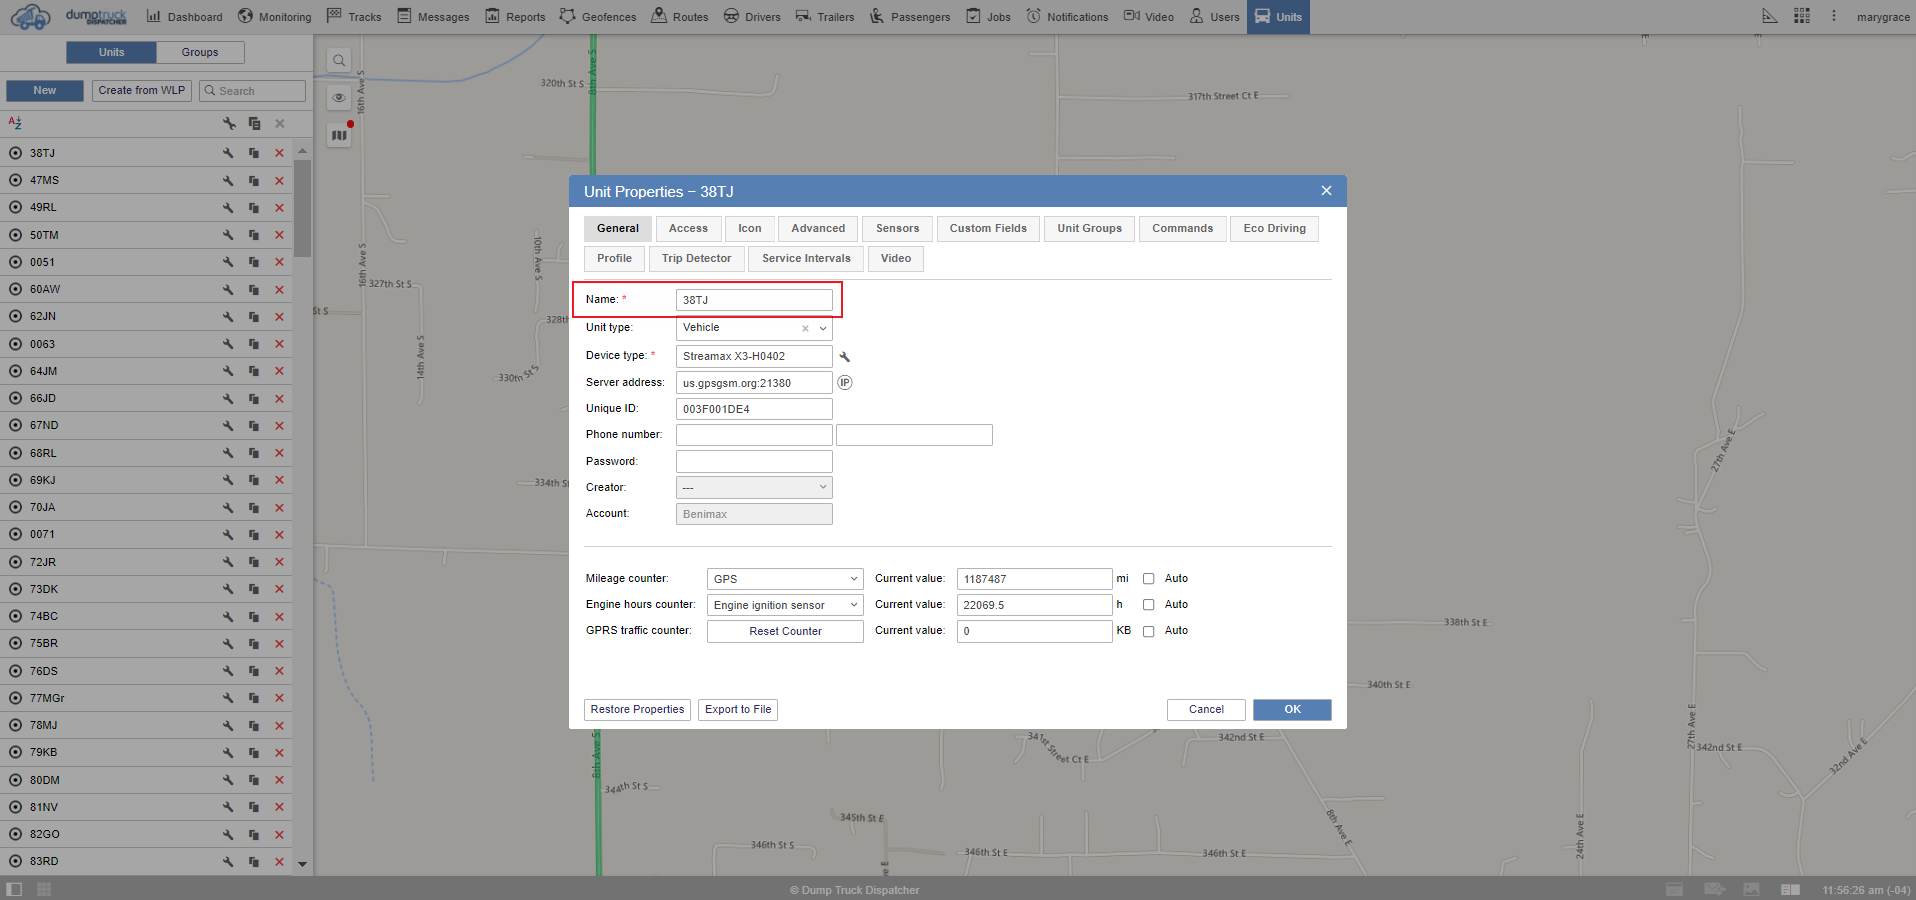
Task: Click the map search magnifier icon
Action: [339, 61]
